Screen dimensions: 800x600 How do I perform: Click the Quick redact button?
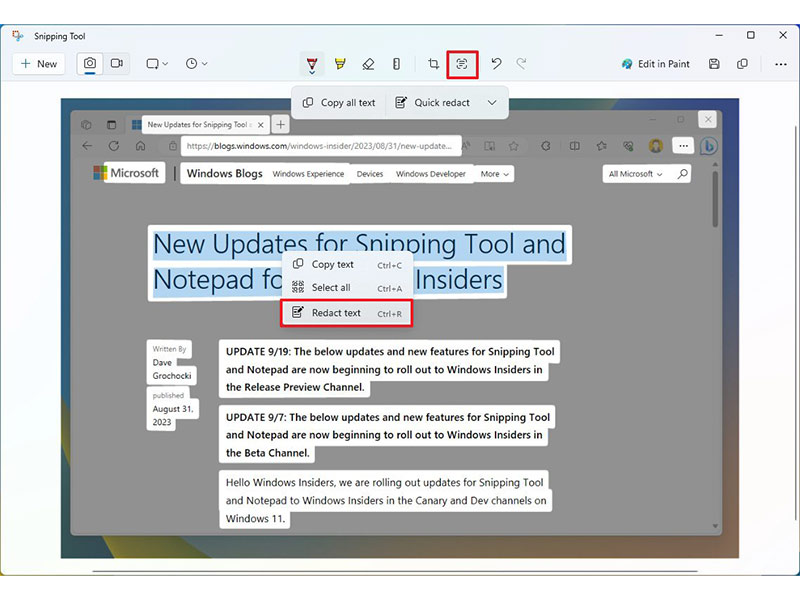[x=433, y=103]
